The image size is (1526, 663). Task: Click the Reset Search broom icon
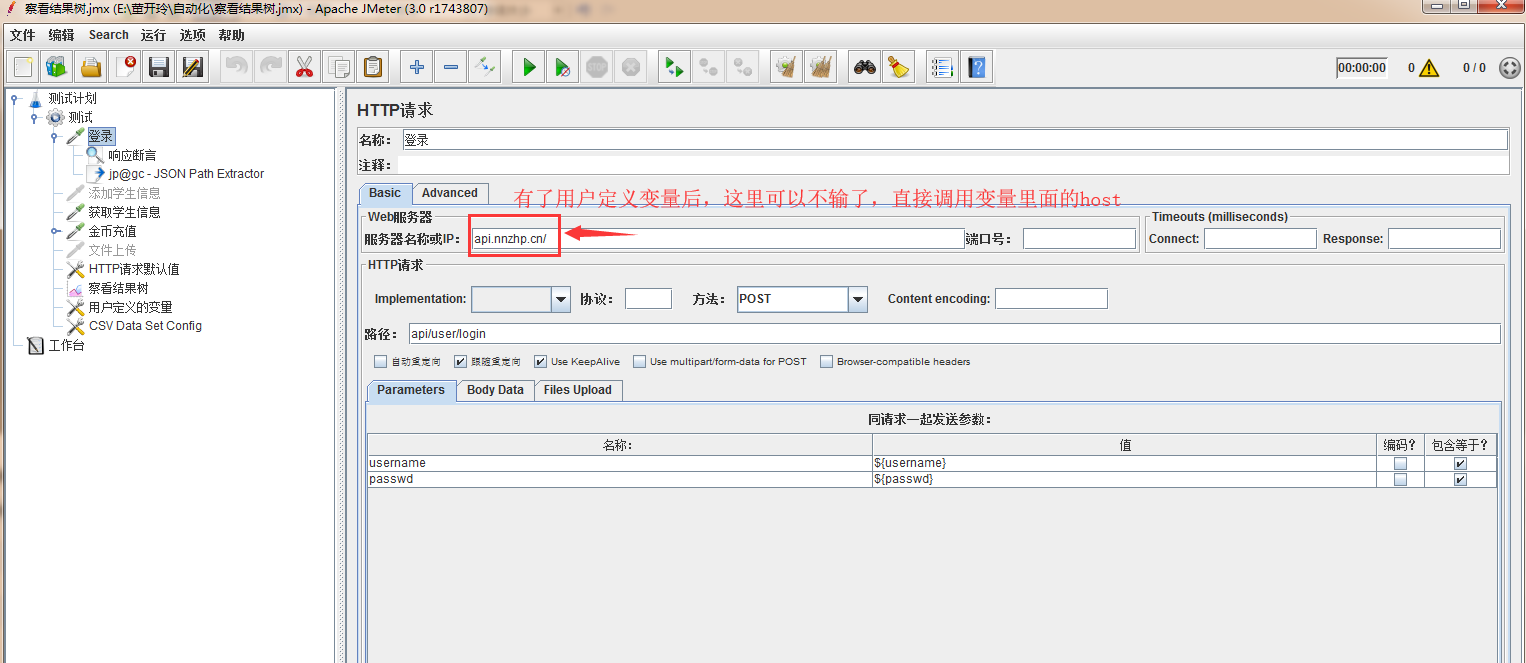point(899,67)
